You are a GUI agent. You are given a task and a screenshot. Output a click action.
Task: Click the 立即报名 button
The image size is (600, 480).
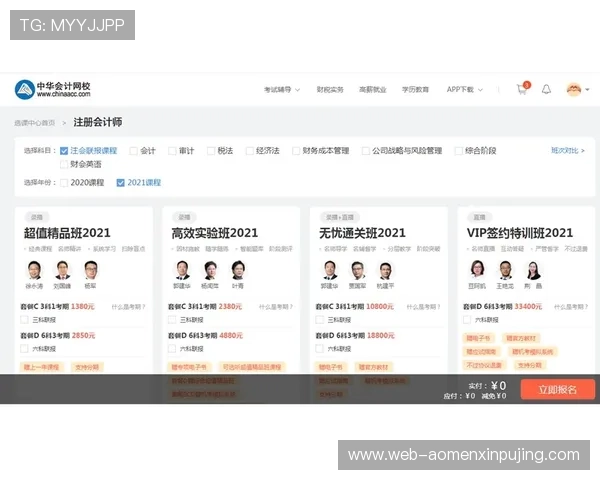click(558, 390)
